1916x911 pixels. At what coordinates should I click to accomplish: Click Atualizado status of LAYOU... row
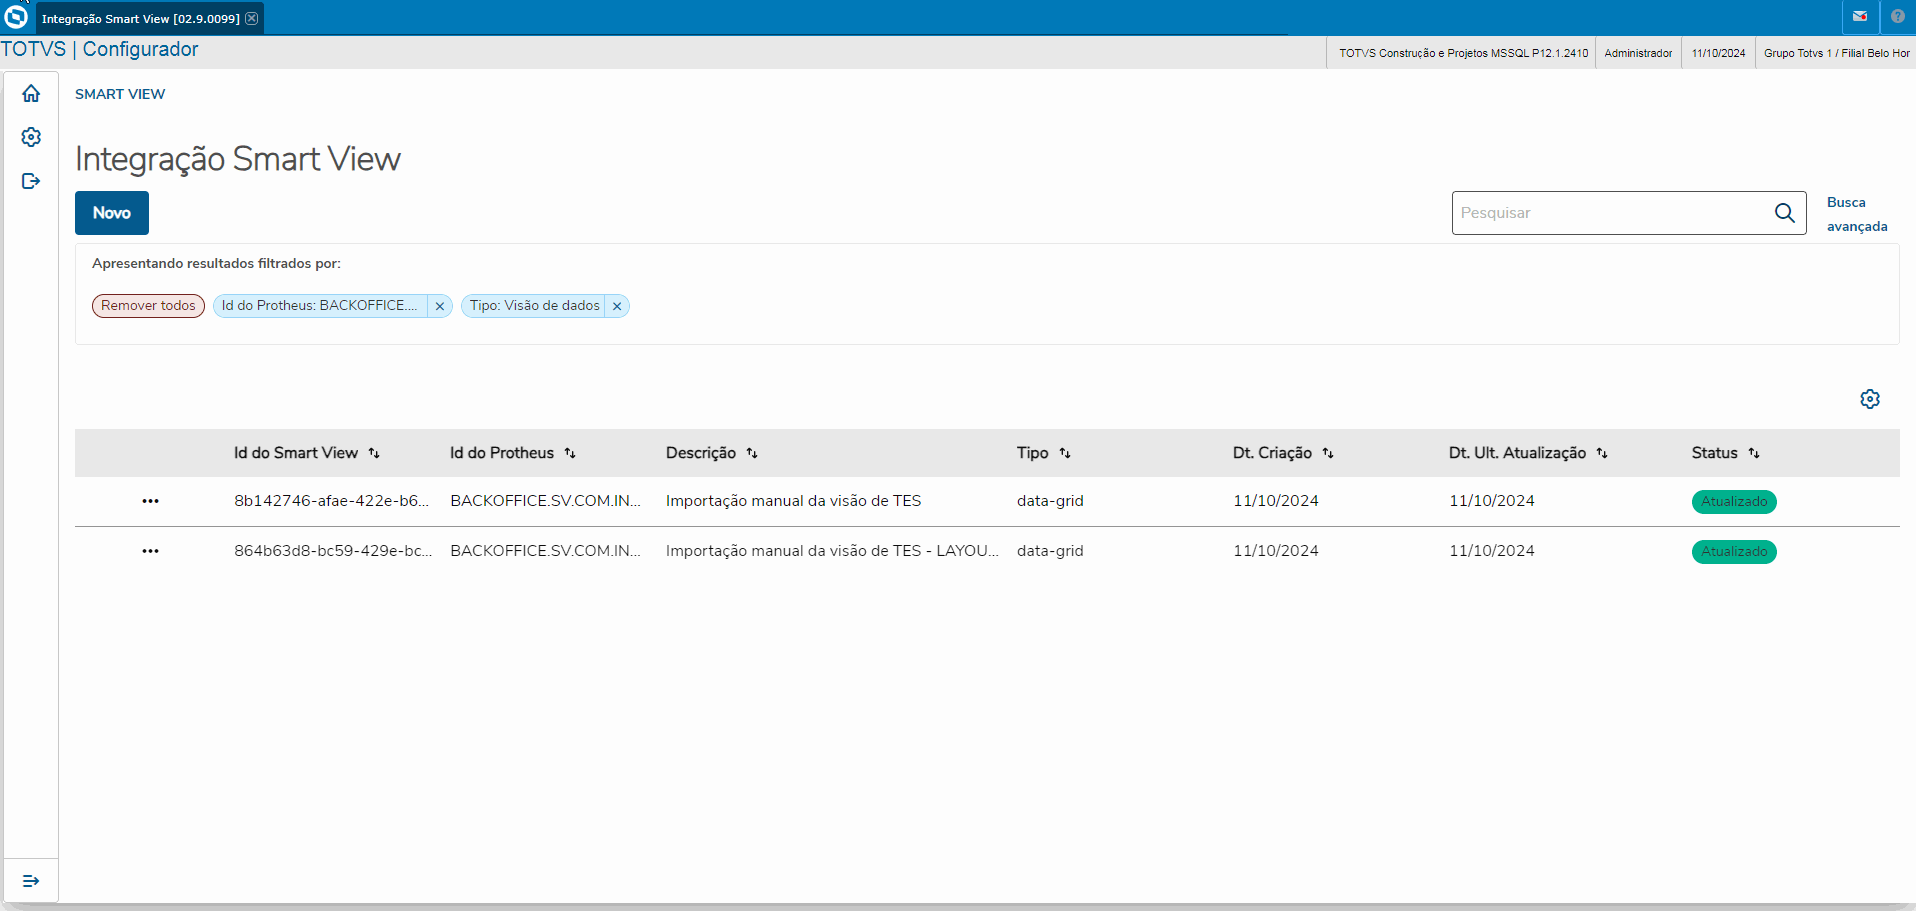coord(1734,551)
